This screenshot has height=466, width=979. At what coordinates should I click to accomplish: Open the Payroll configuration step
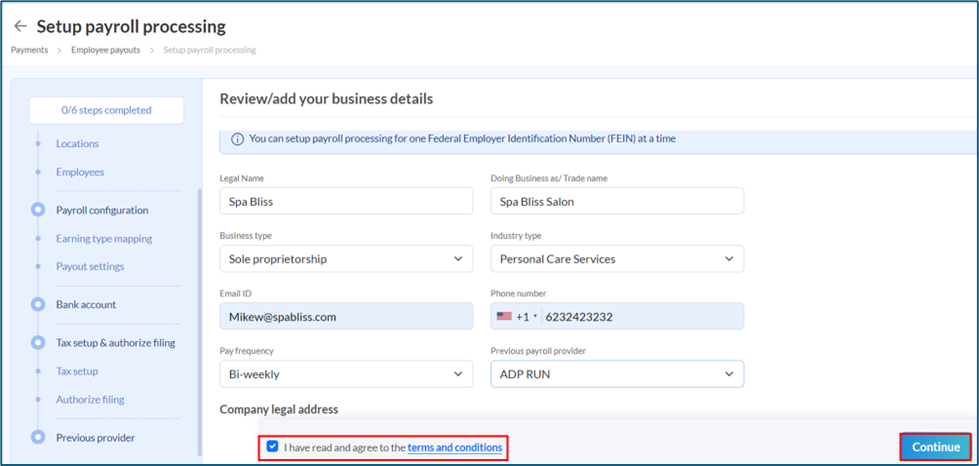[102, 211]
